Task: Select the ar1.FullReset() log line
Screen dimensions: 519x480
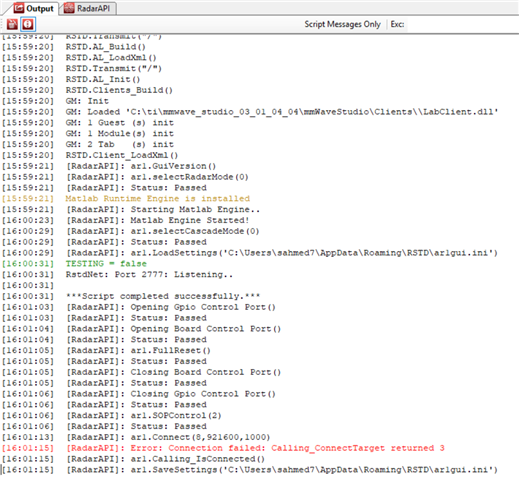Action: click(x=106, y=350)
